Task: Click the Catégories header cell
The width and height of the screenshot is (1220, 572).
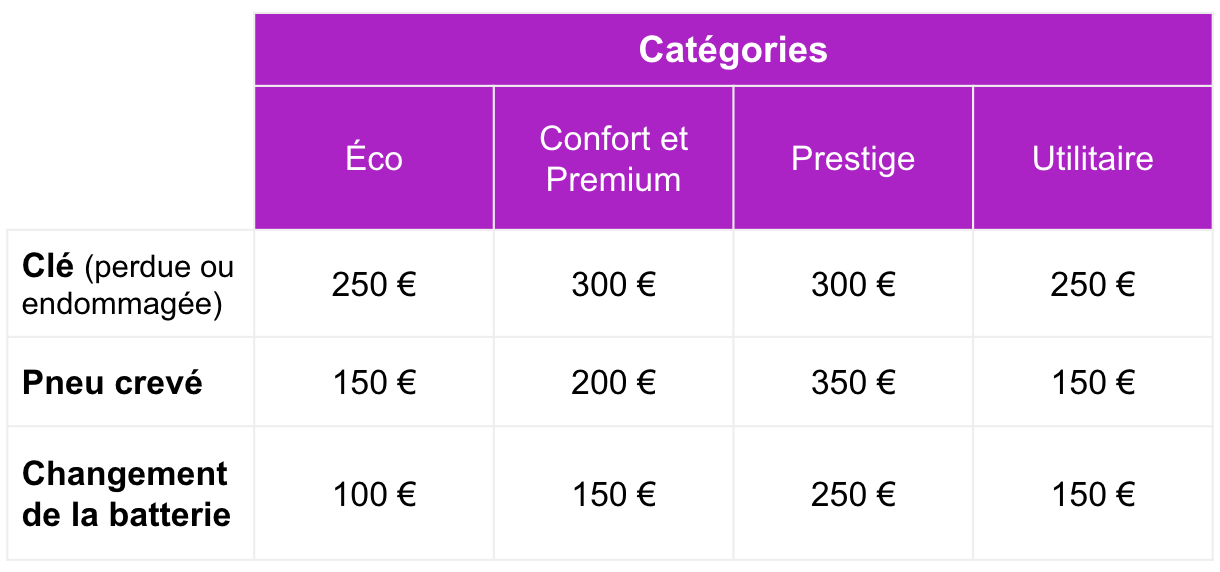Action: (x=733, y=49)
